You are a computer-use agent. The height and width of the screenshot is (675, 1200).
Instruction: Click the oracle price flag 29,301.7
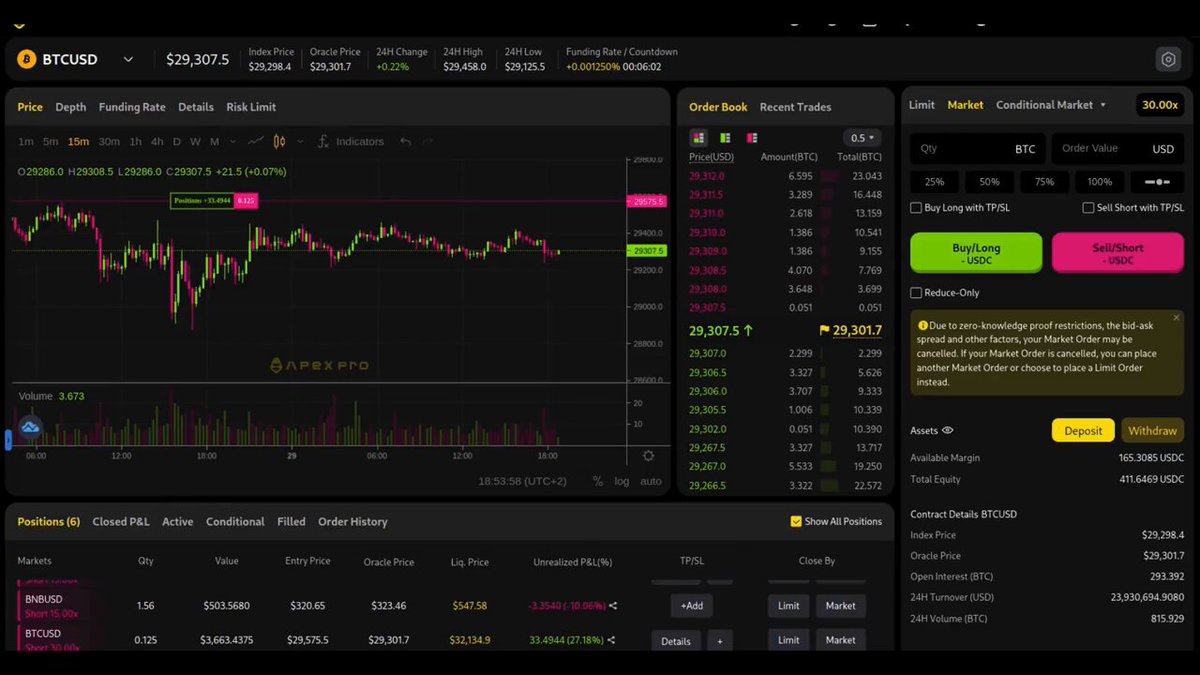(850, 330)
